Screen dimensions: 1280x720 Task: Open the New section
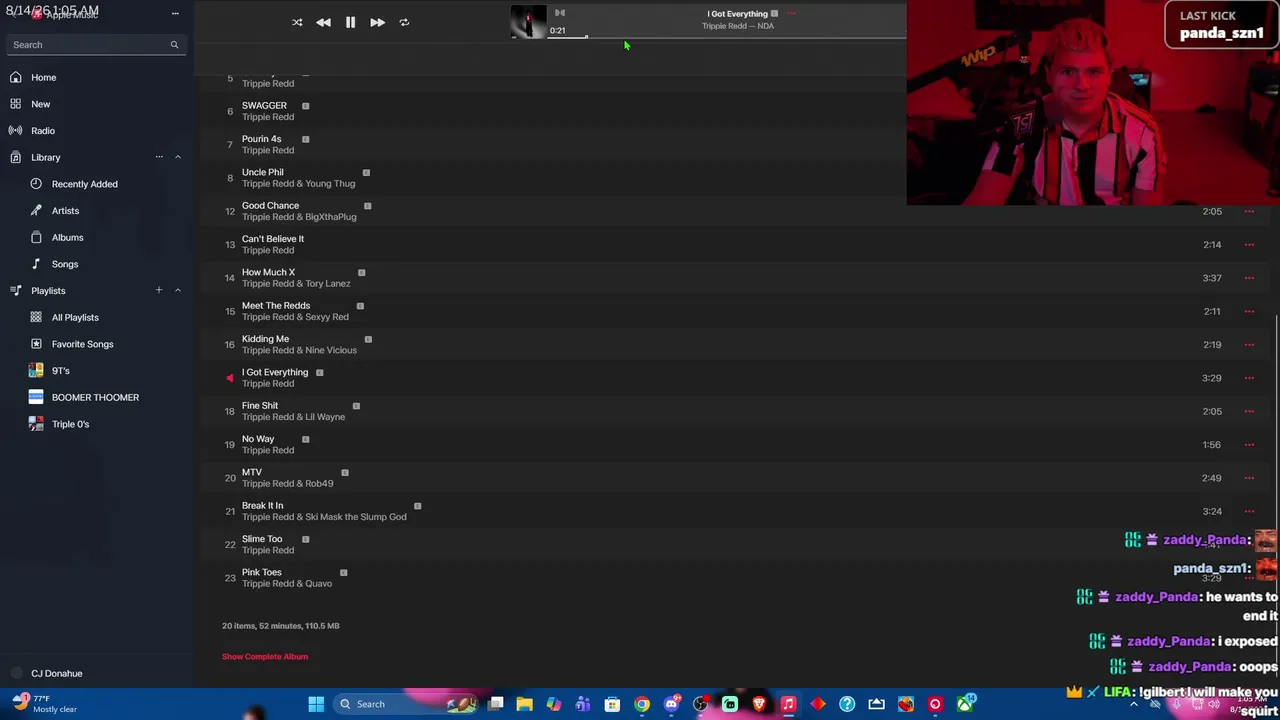click(x=40, y=104)
